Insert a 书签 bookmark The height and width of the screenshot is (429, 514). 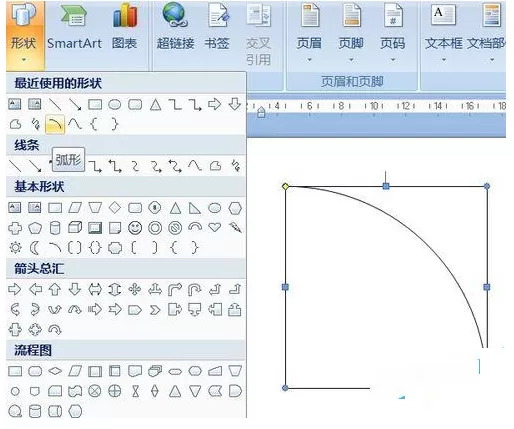coord(217,28)
